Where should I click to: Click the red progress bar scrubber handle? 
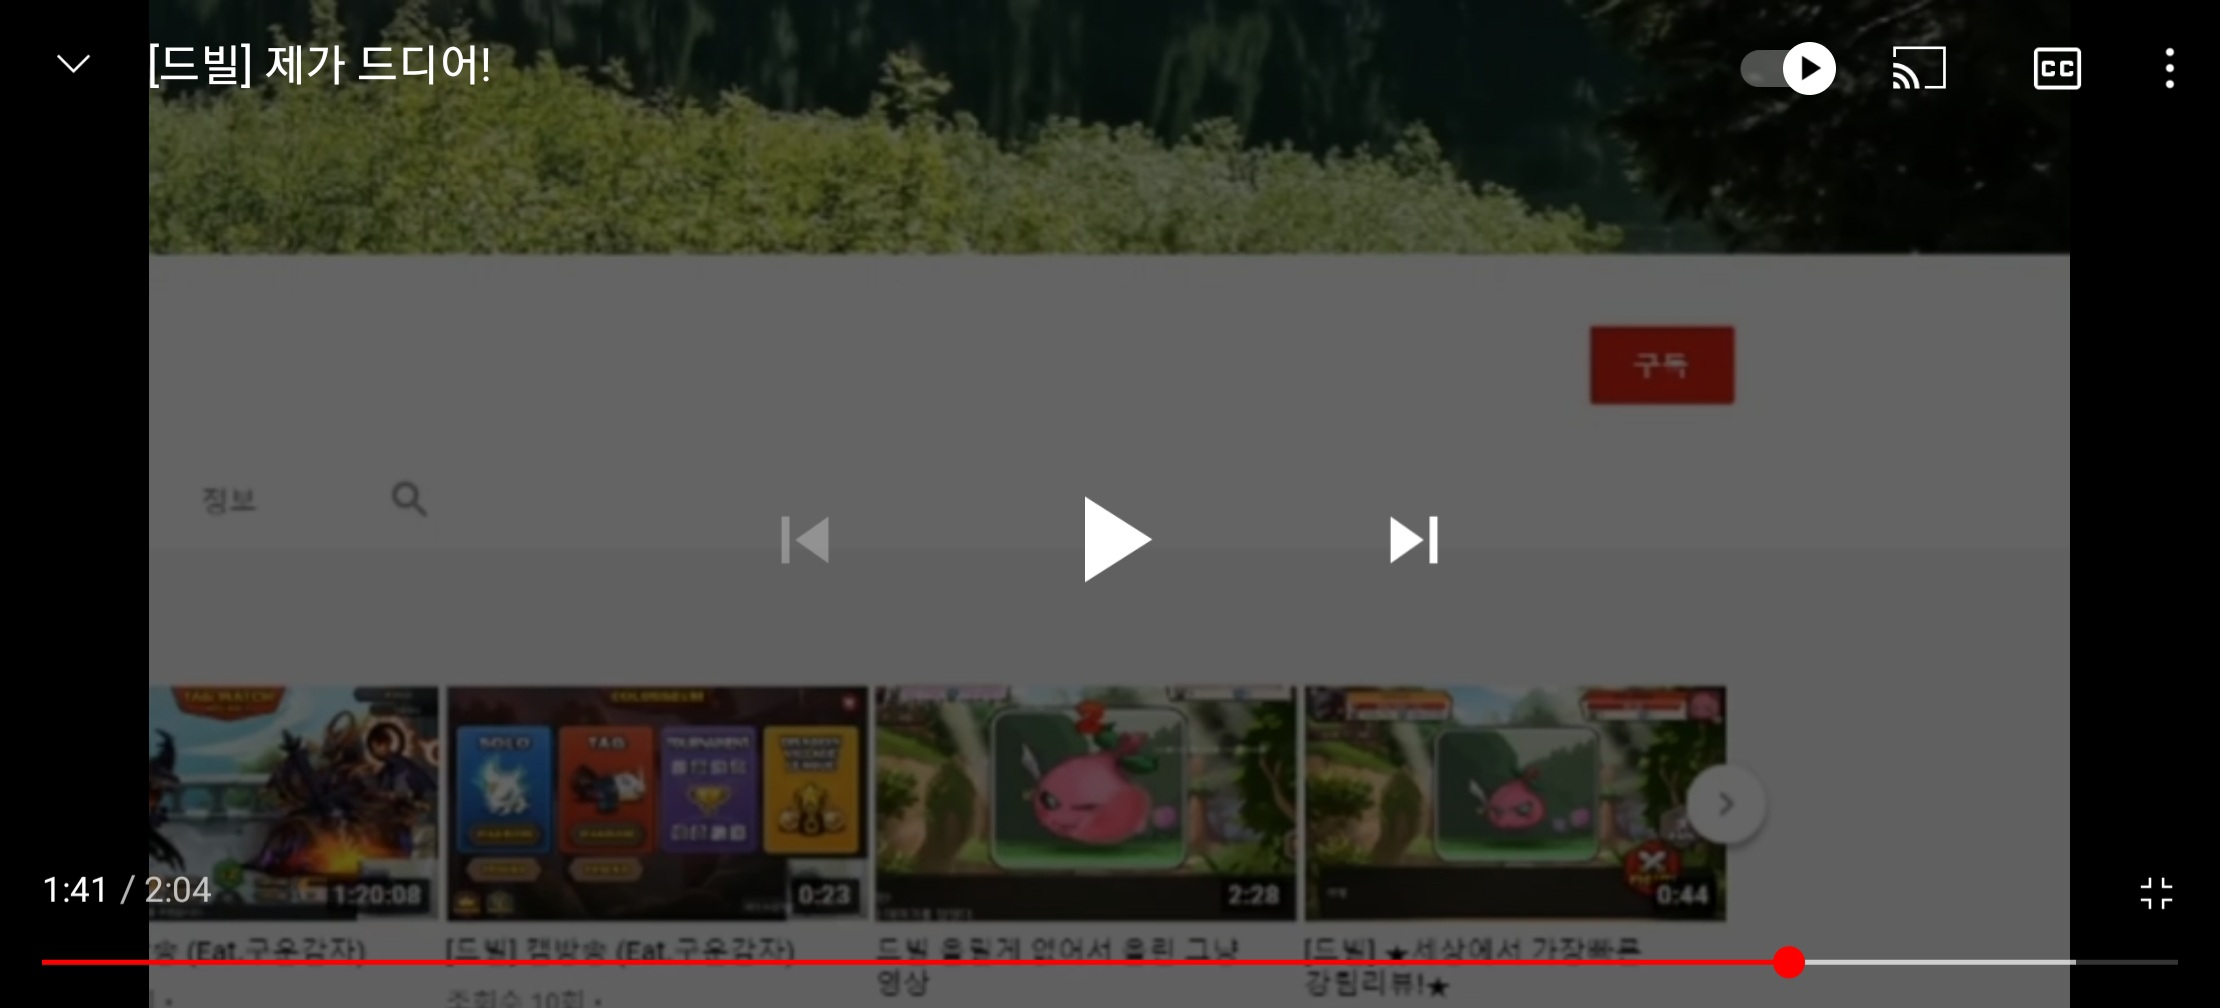tap(1789, 962)
